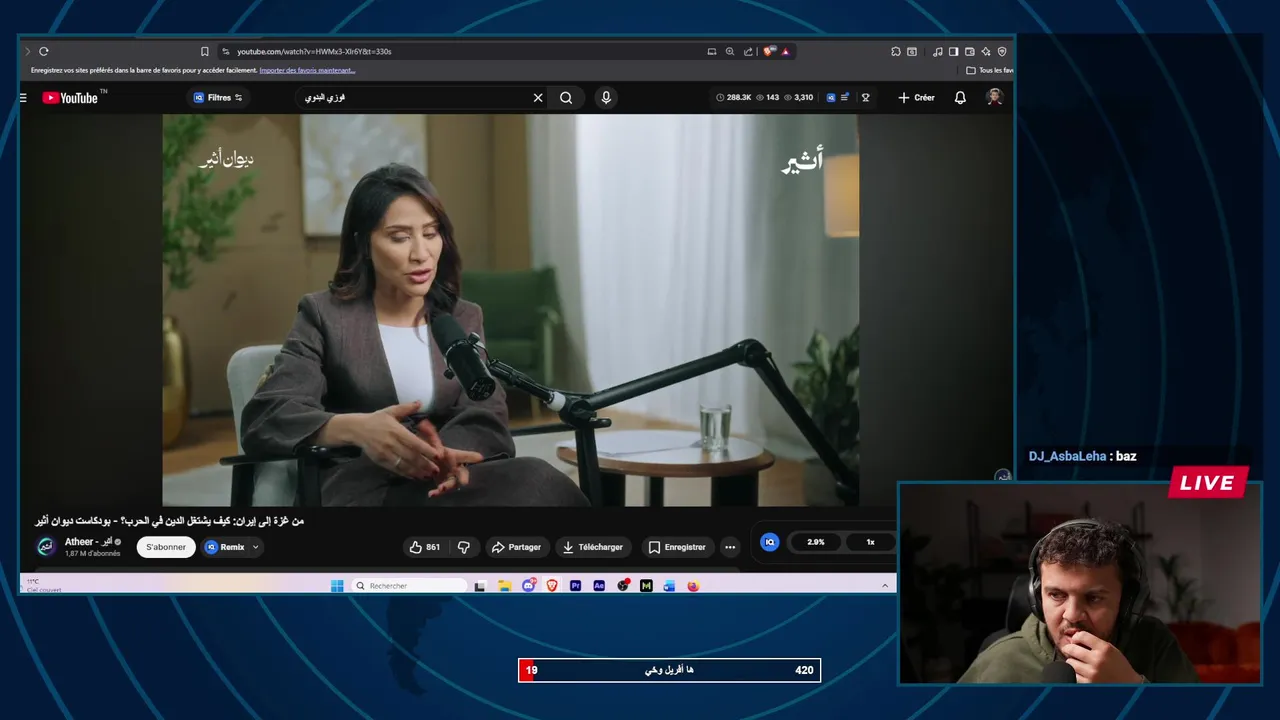Open the blue IQ icon in header

pyautogui.click(x=830, y=97)
